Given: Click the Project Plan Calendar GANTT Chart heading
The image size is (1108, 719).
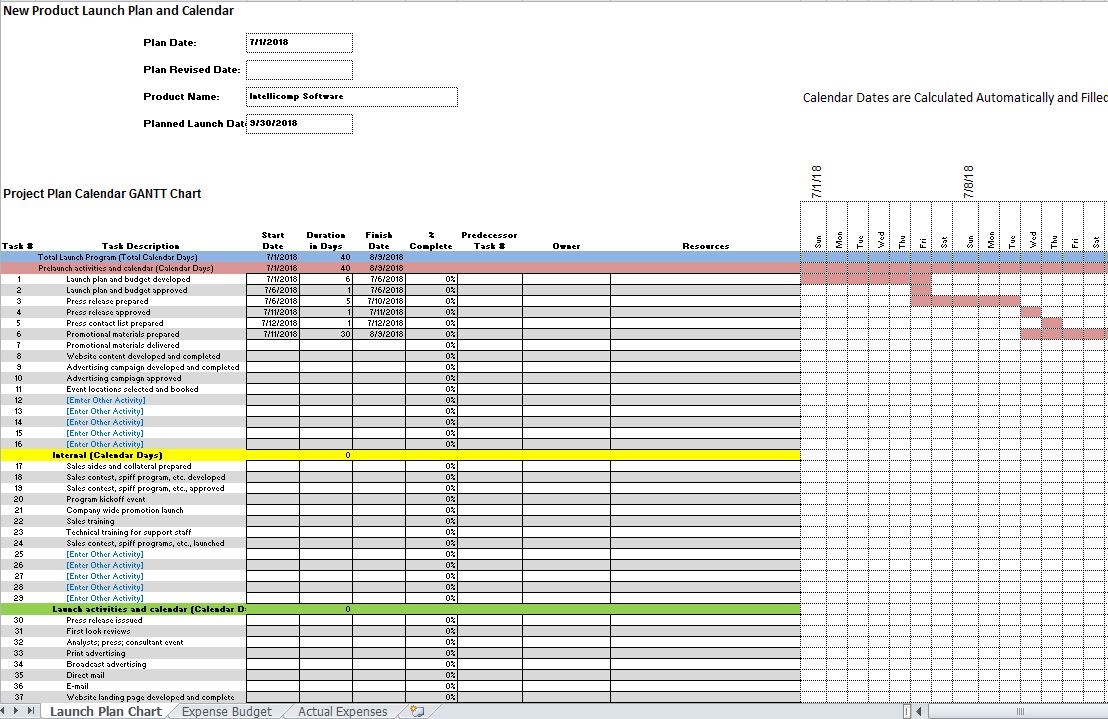Looking at the screenshot, I should pyautogui.click(x=102, y=194).
